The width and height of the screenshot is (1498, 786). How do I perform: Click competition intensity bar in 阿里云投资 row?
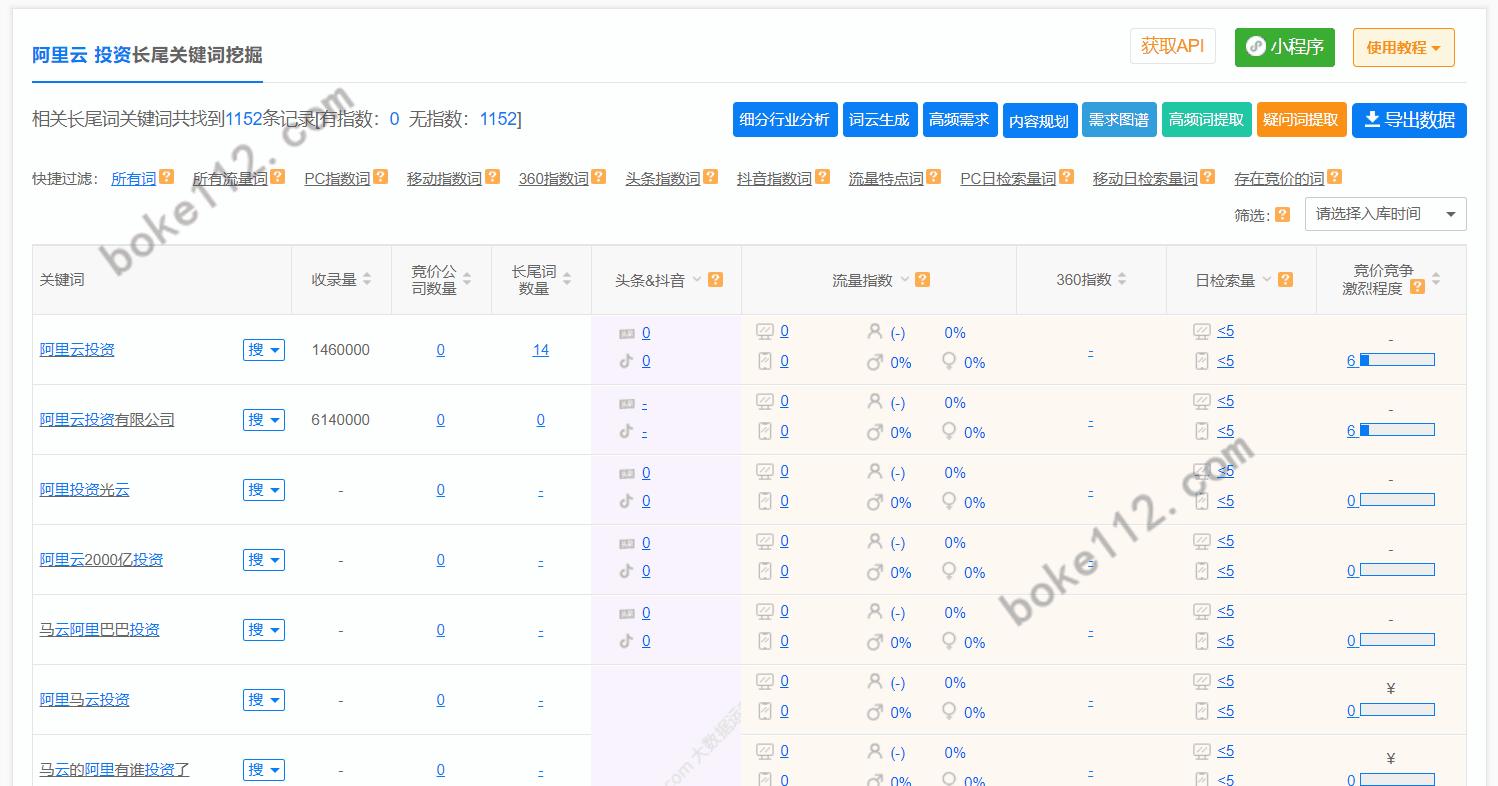click(1398, 359)
